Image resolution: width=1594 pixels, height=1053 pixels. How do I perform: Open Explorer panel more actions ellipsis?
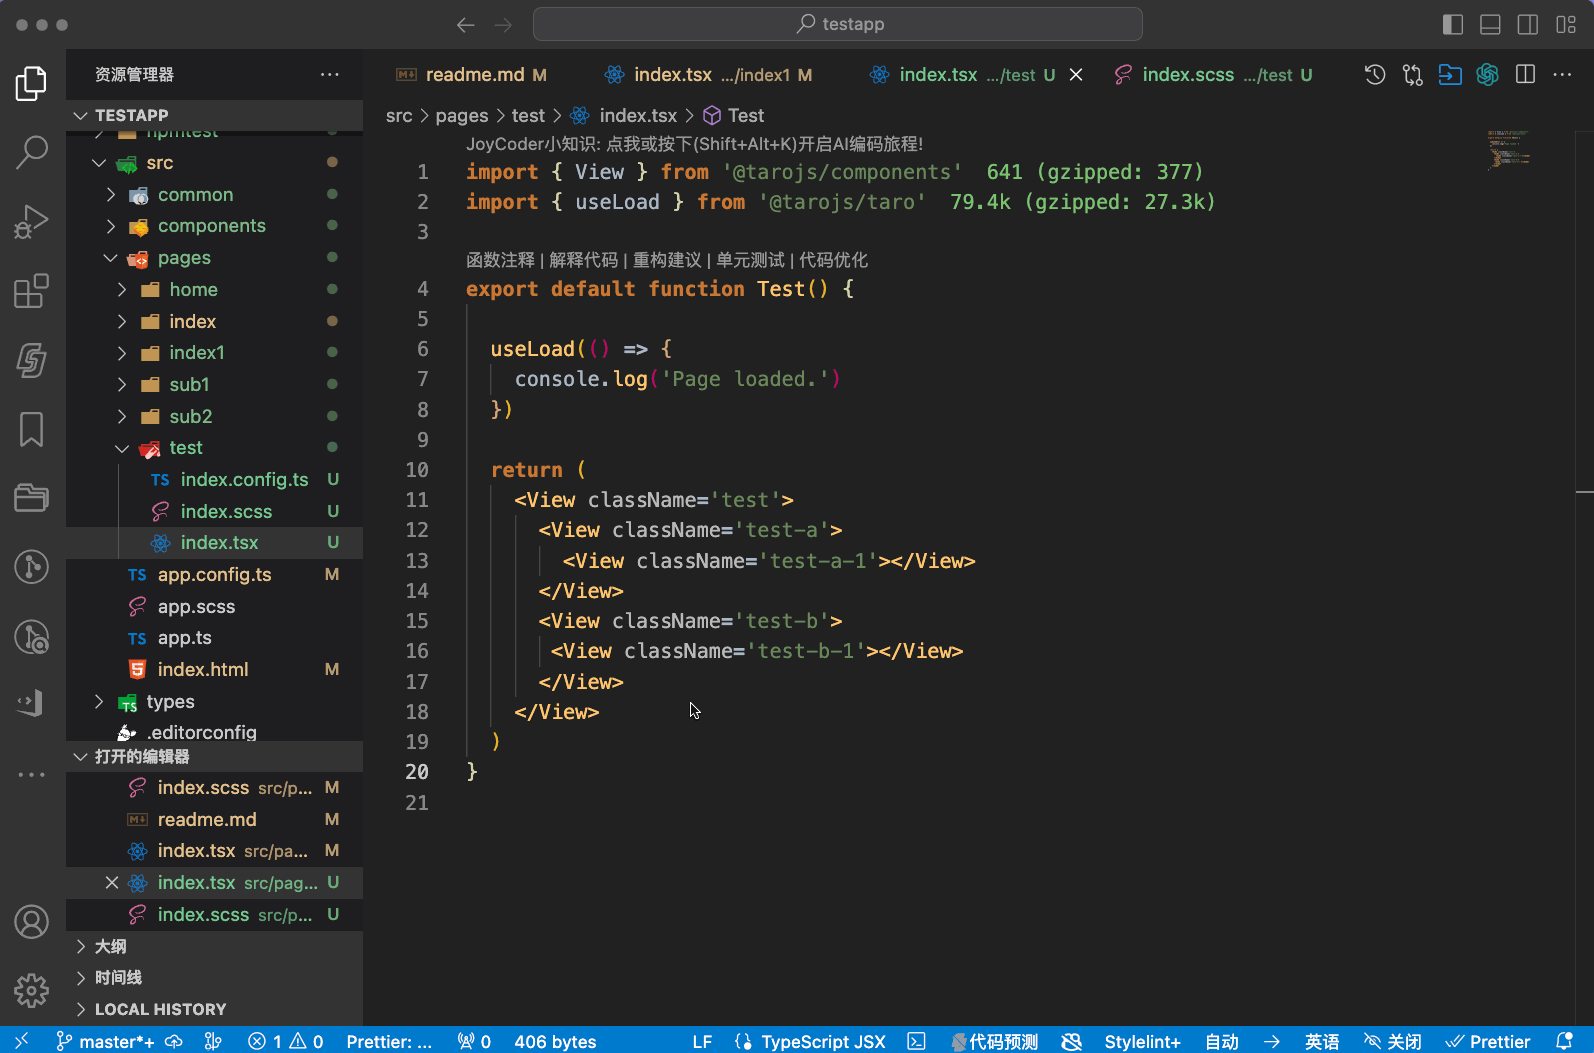[x=330, y=75]
